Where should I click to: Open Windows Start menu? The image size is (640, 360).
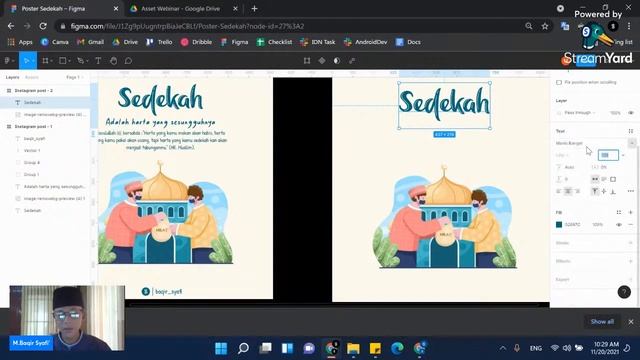(221, 348)
